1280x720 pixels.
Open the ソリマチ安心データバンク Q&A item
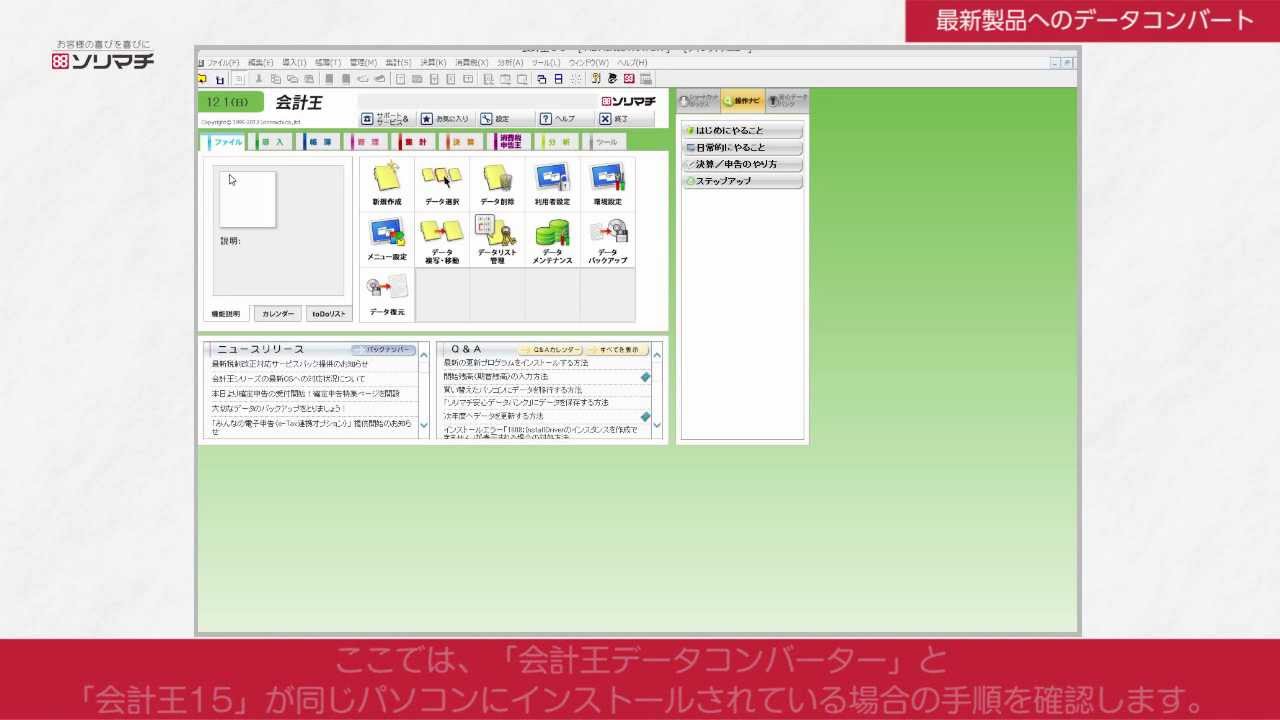coord(526,402)
